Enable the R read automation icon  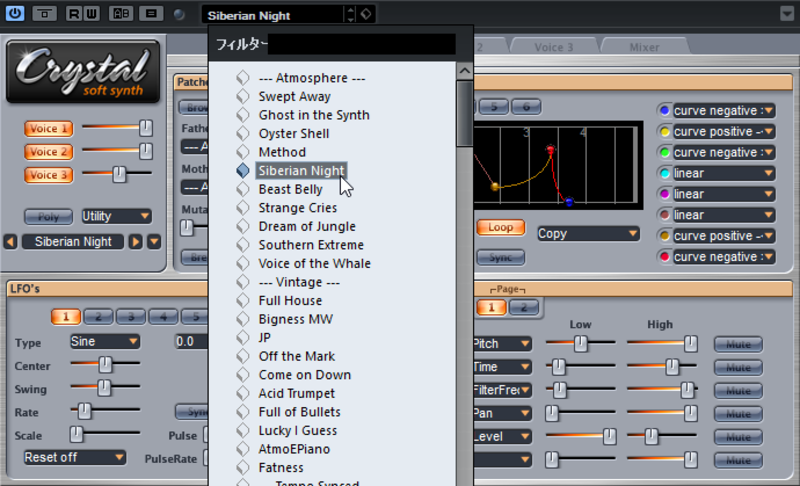tap(74, 13)
